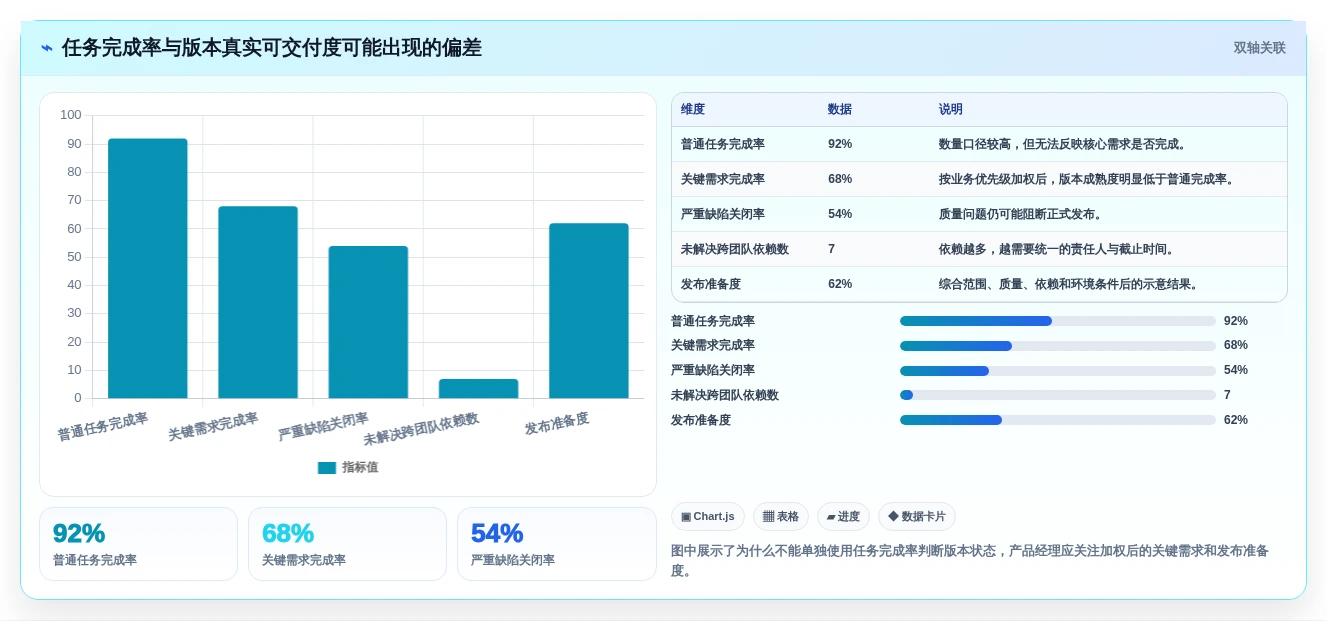Viewport: 1327px width, 621px height.
Task: Click the 68% value in the table
Action: (840, 179)
